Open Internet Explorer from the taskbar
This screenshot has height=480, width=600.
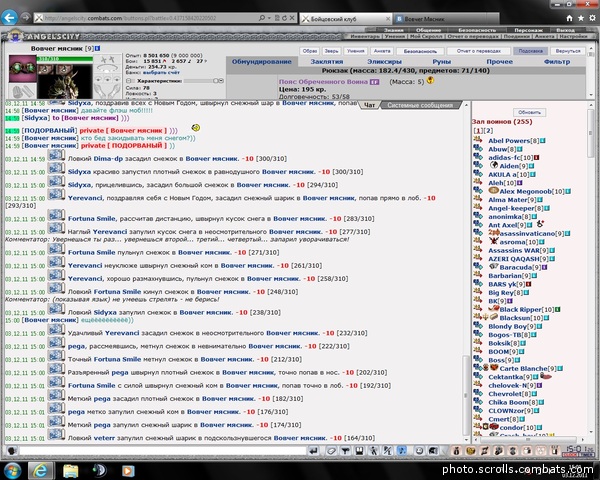coord(41,470)
